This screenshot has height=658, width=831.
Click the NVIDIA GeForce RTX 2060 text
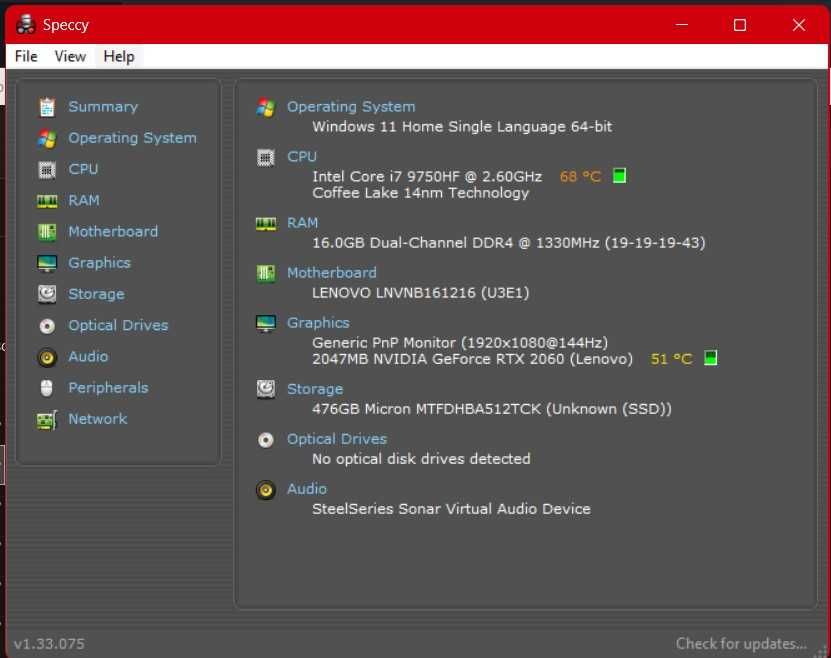pos(472,359)
